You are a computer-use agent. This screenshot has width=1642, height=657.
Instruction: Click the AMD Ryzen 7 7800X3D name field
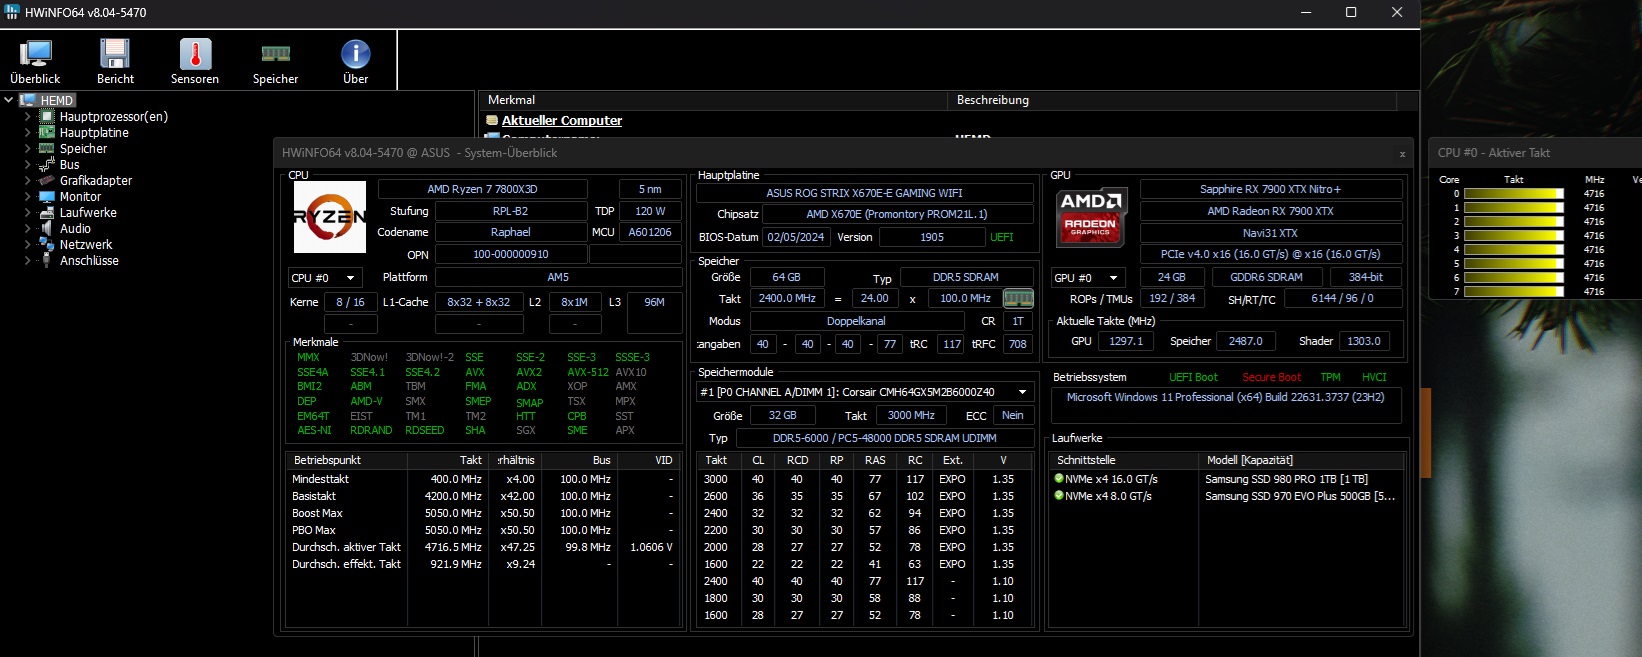pyautogui.click(x=482, y=189)
